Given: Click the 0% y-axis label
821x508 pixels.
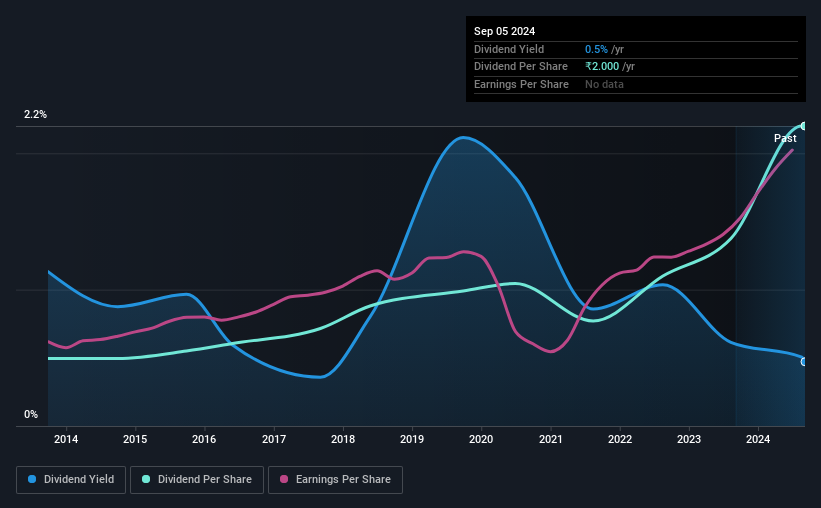Looking at the screenshot, I should 31,414.
